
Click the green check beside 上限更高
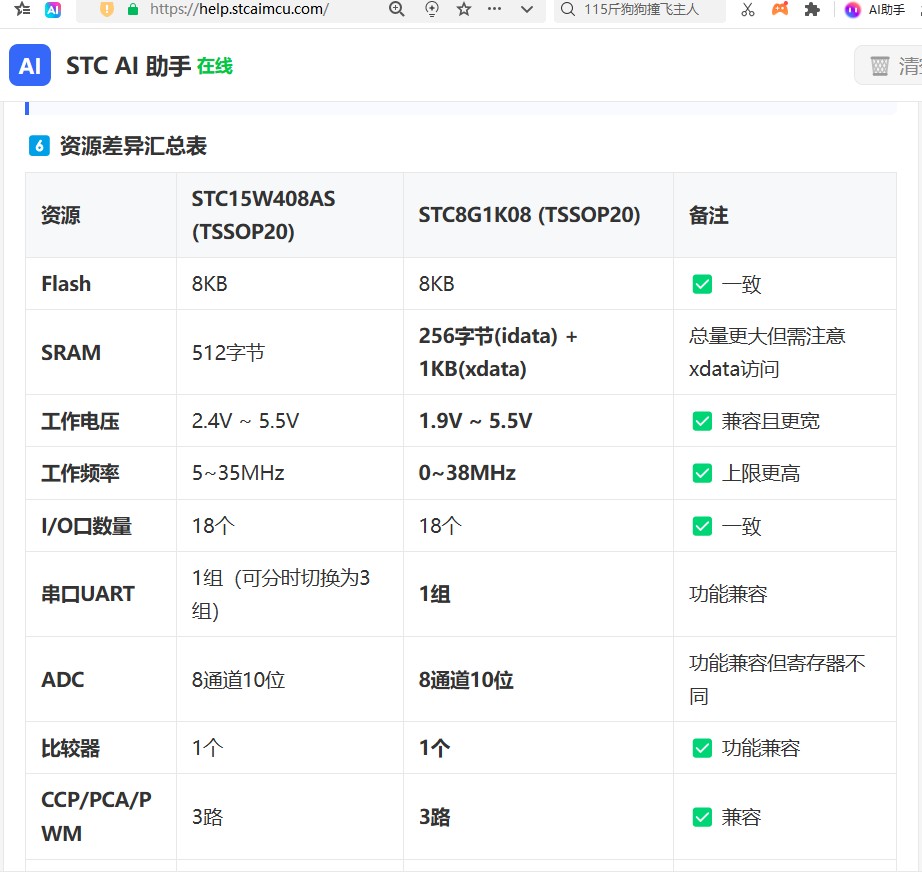coord(702,473)
